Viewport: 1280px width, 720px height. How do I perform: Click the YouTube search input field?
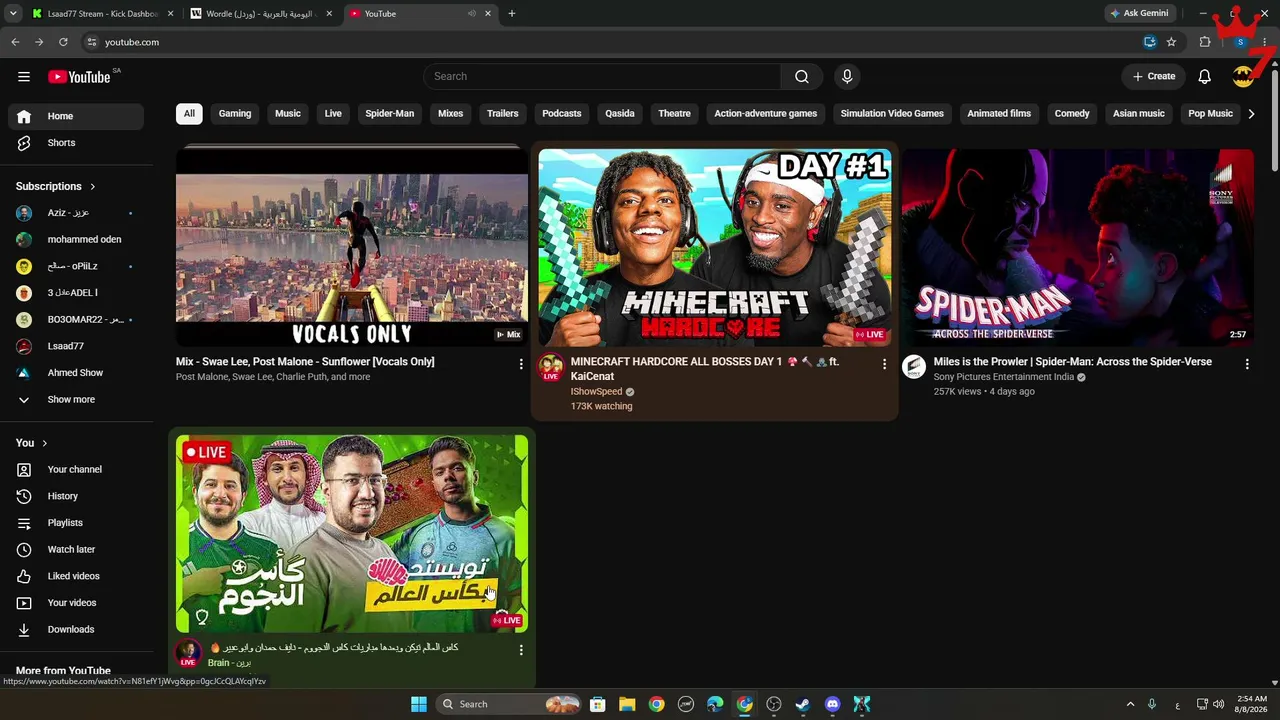coord(603,77)
